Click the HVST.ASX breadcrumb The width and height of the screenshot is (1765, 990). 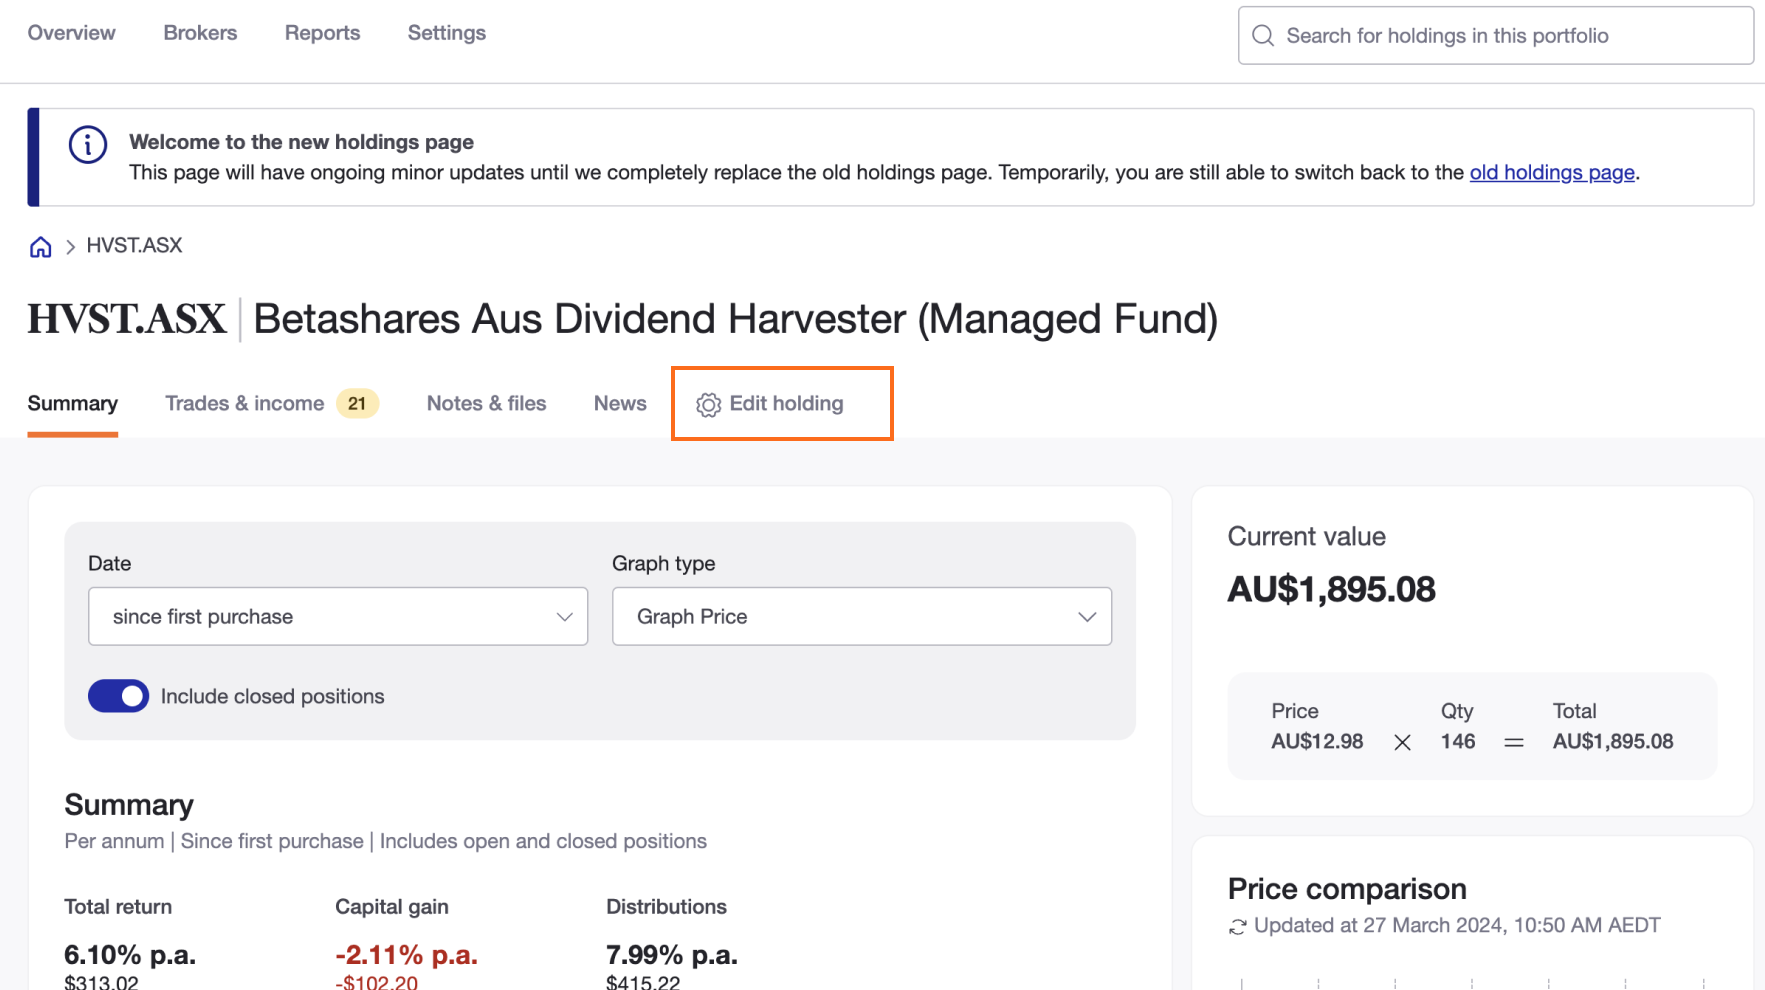[x=134, y=246]
